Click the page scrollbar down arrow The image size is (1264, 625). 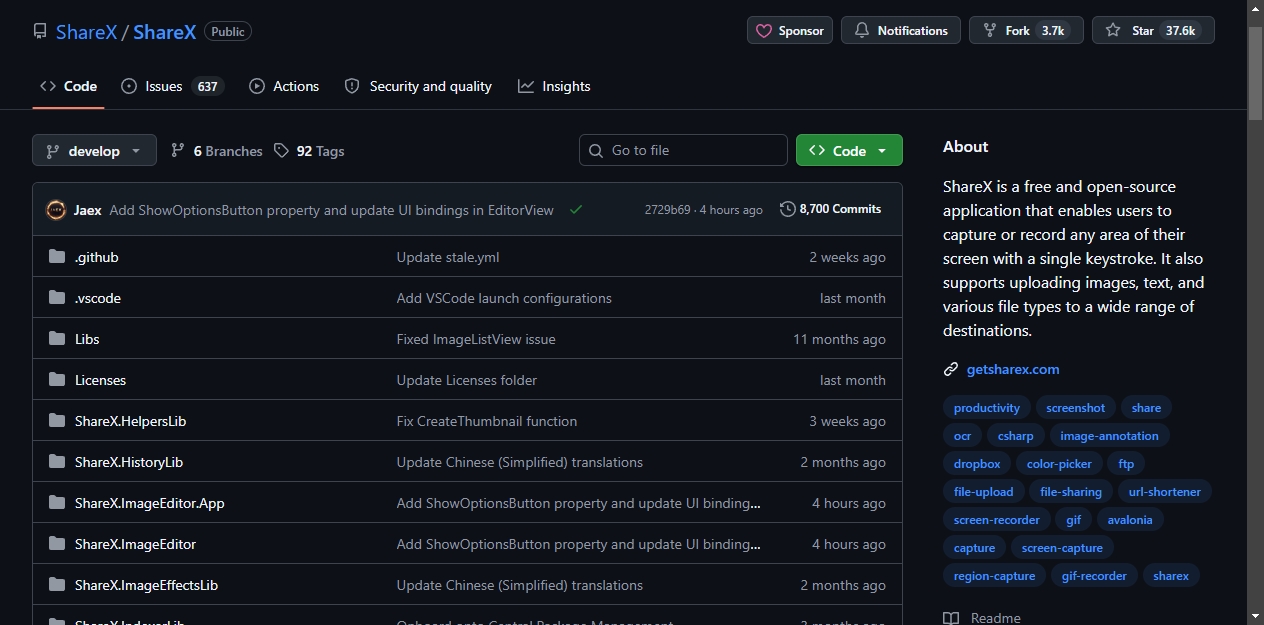coord(1256,616)
